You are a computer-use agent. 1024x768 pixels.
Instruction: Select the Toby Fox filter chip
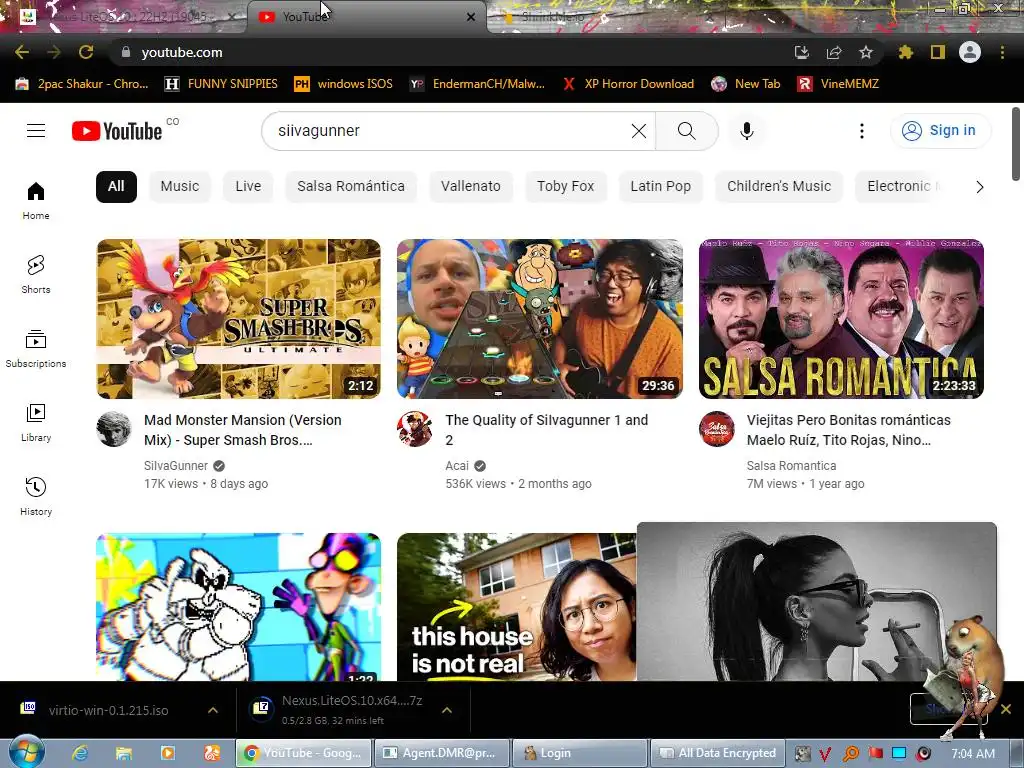(566, 187)
